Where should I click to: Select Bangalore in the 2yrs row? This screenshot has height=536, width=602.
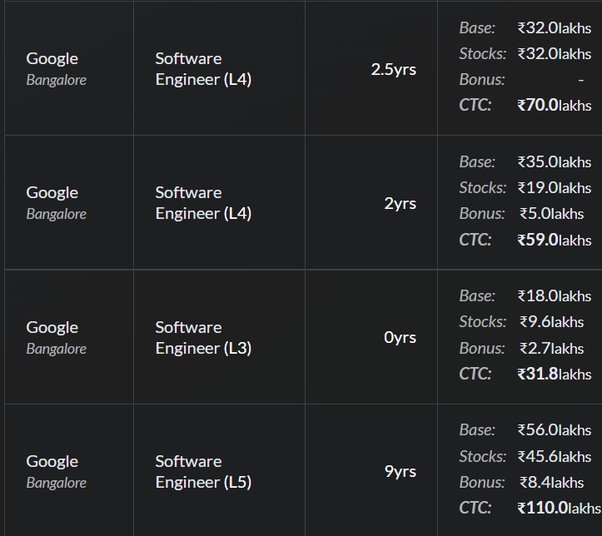56,214
